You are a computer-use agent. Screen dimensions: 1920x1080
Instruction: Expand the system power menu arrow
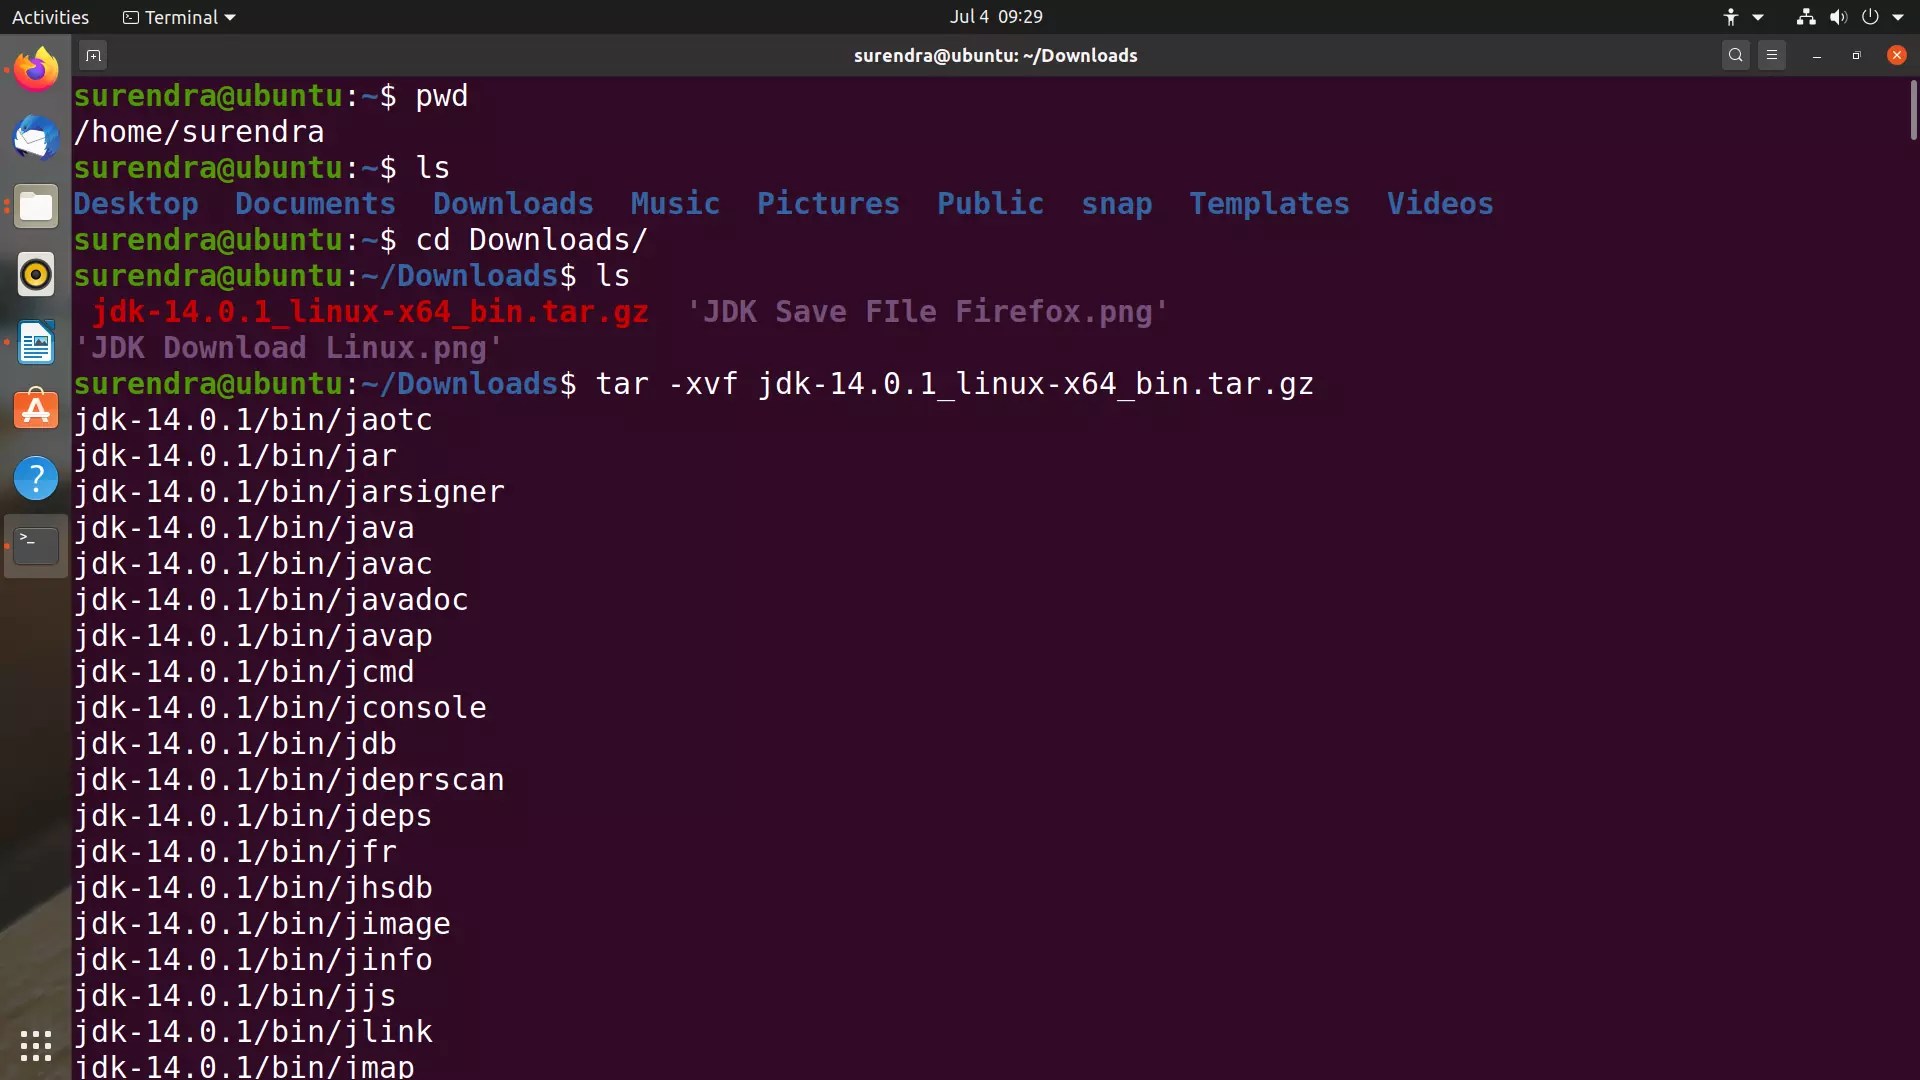pyautogui.click(x=1898, y=17)
